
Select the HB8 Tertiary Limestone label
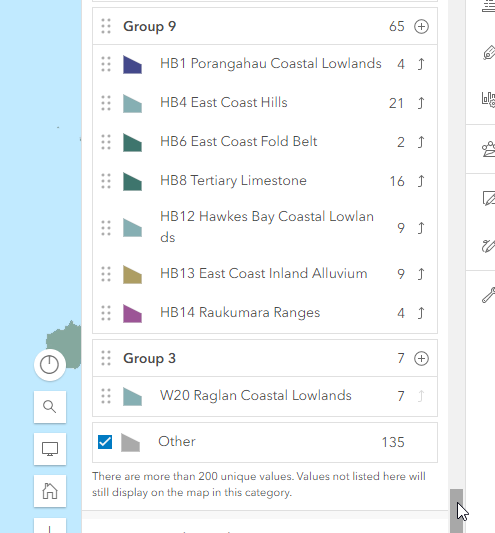[233, 181]
